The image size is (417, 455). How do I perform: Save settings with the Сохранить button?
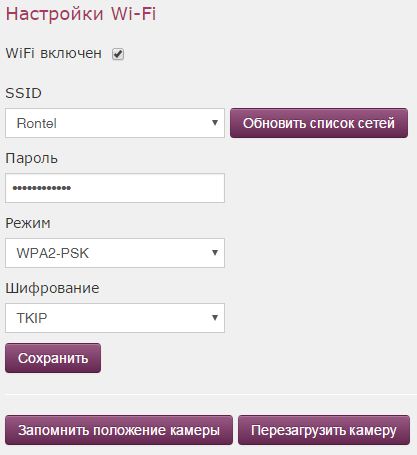tap(53, 358)
